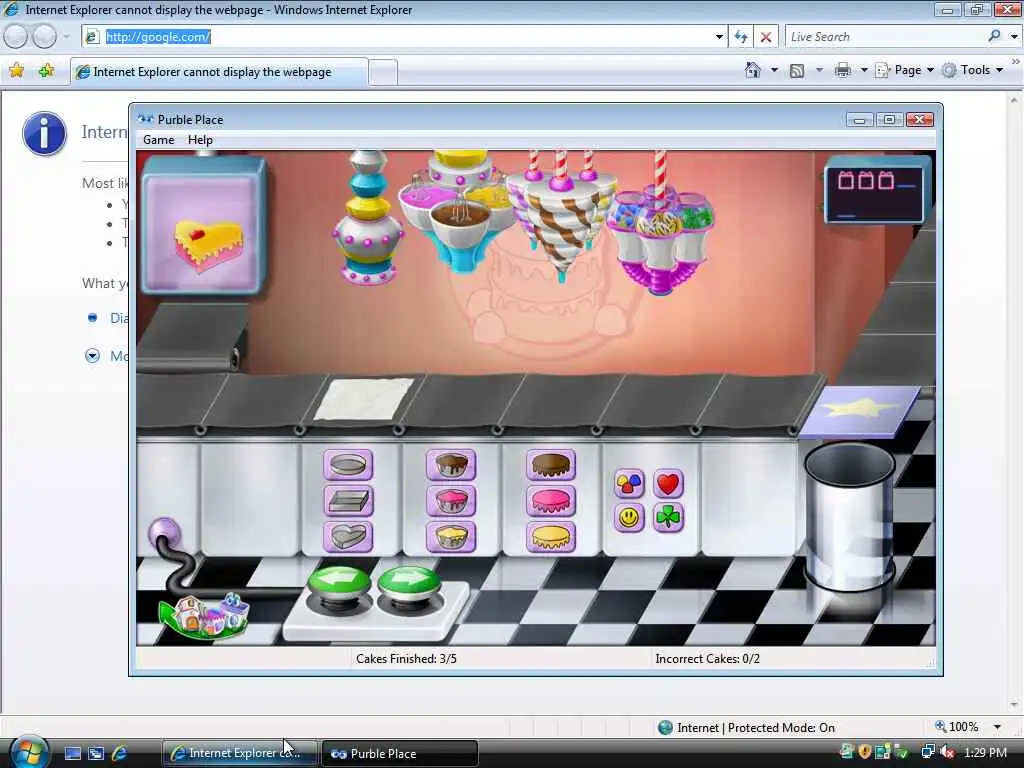Add the green clover decoration

coord(667,518)
